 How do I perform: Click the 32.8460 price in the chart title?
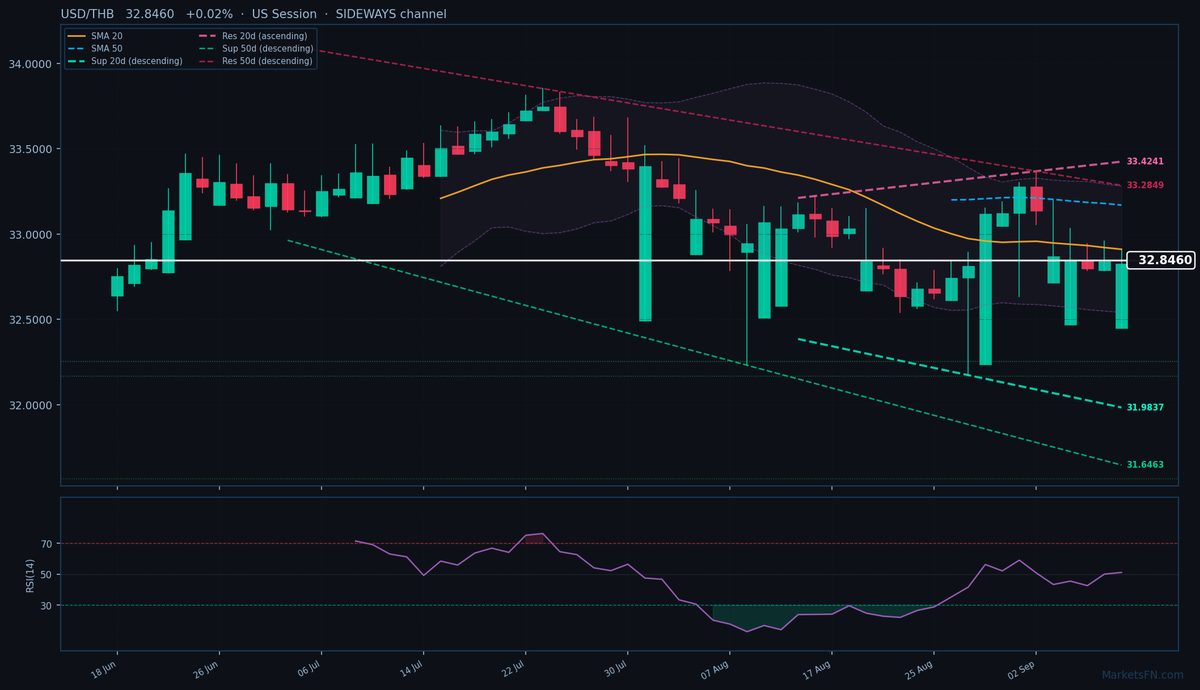pos(151,14)
